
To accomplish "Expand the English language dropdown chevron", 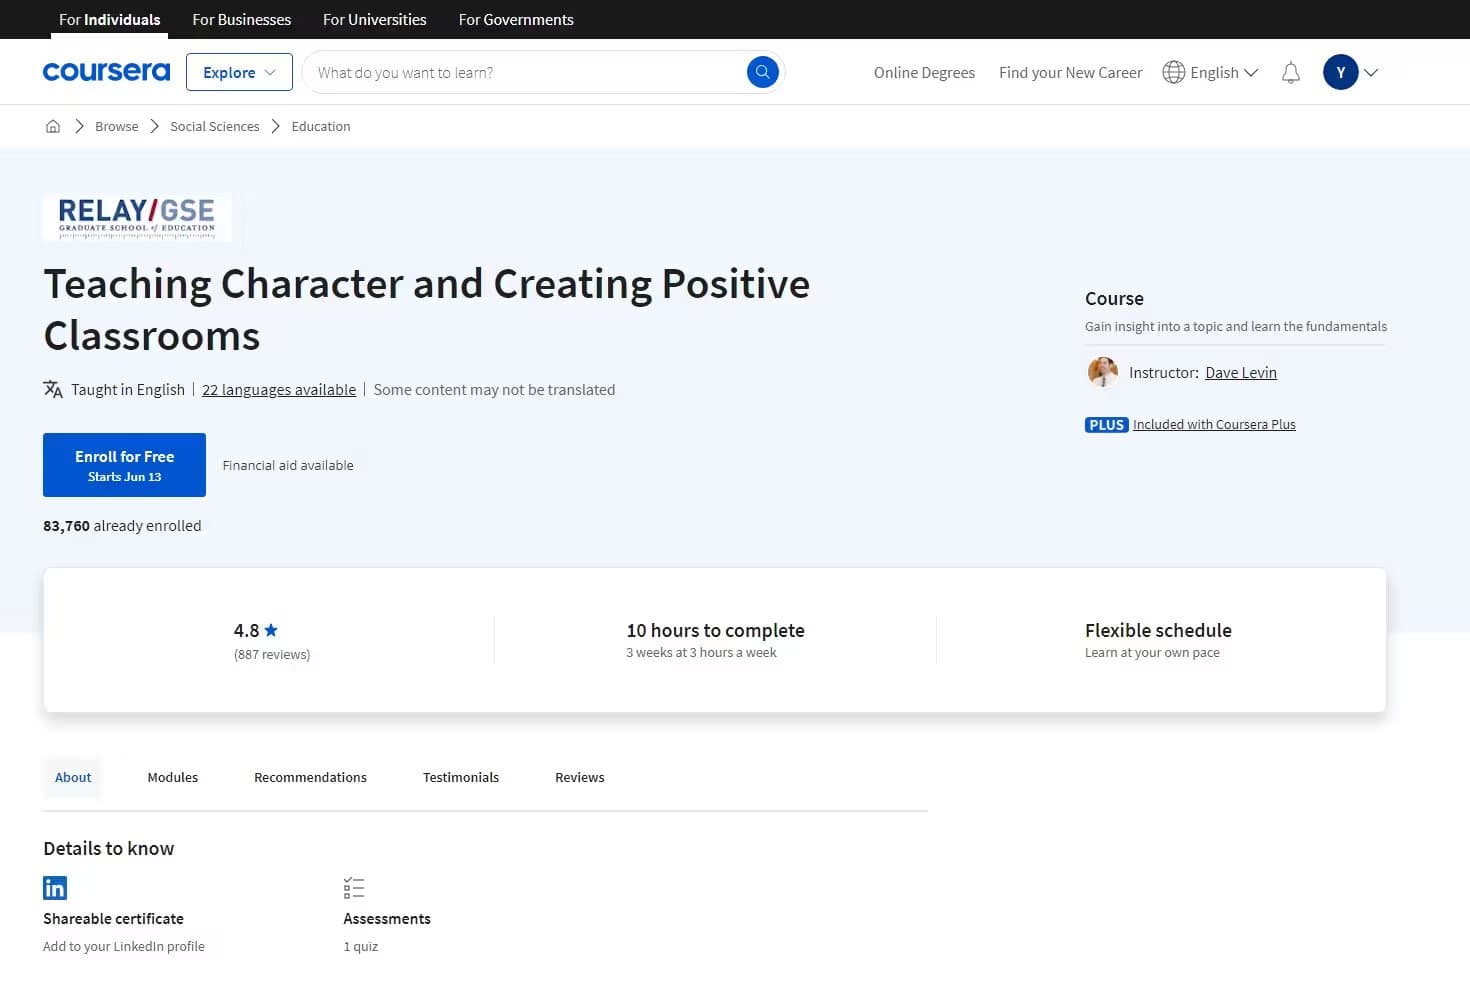I will pyautogui.click(x=1251, y=72).
